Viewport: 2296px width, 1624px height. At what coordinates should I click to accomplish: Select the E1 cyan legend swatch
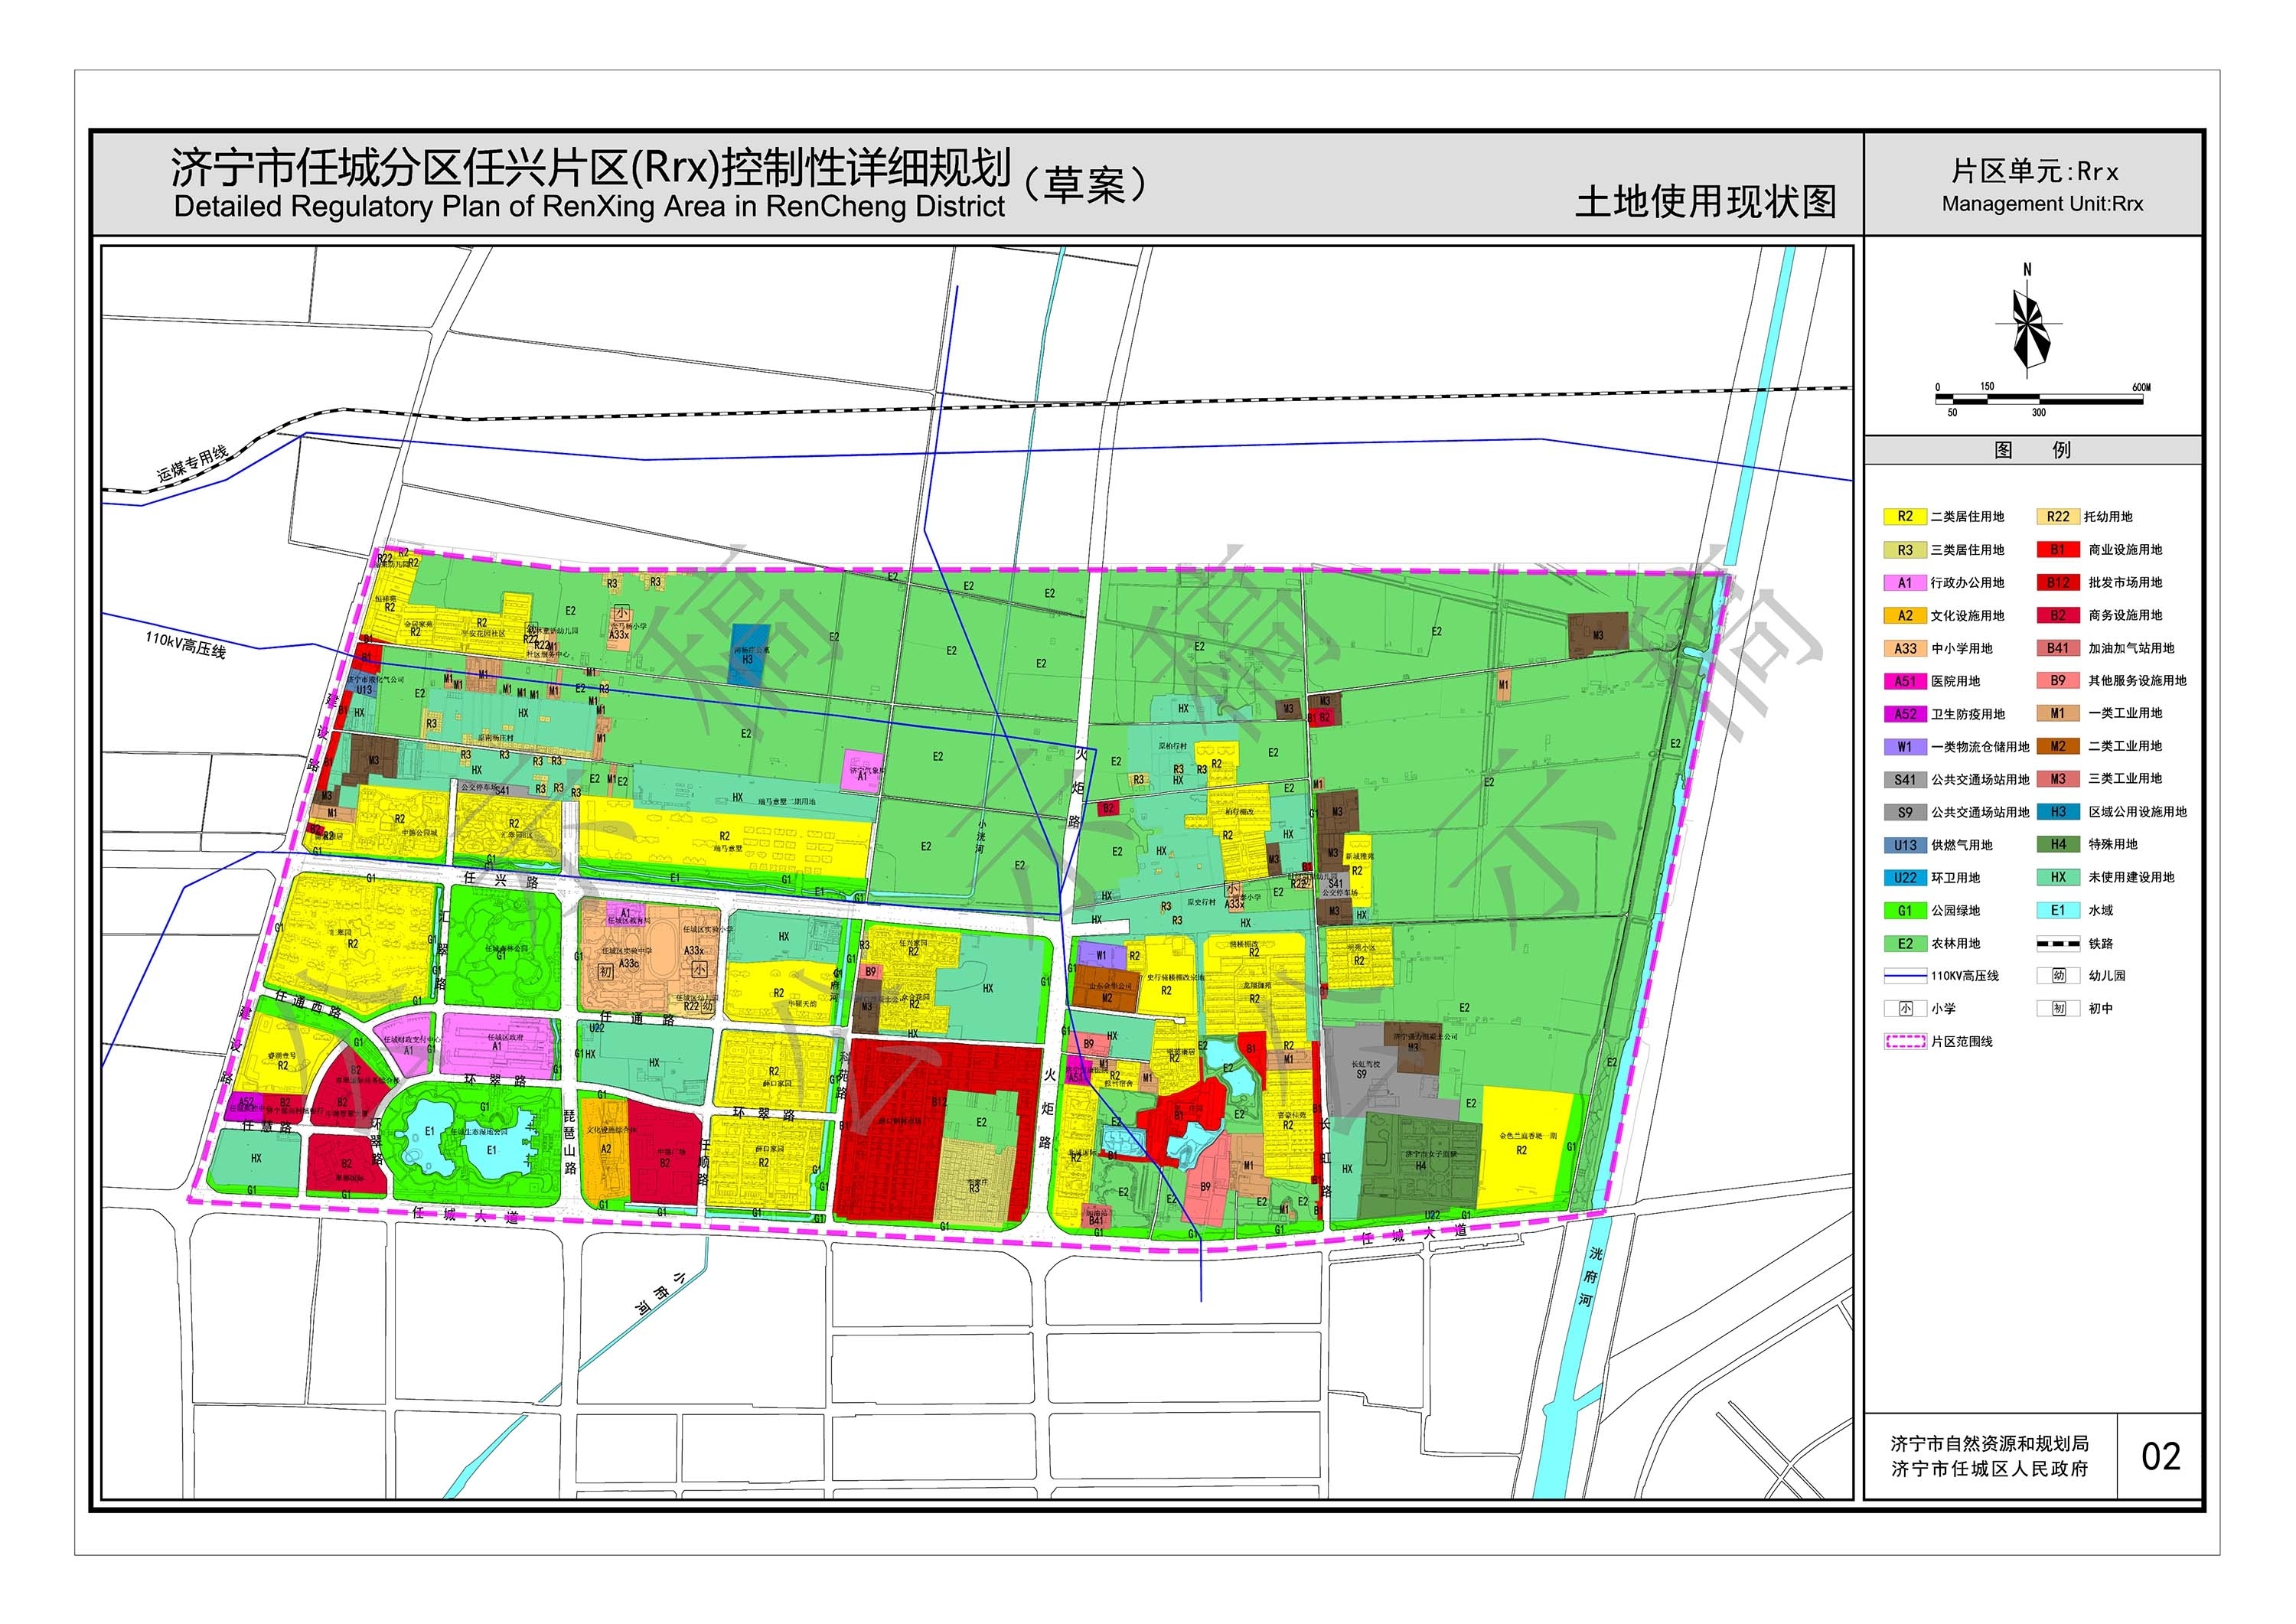click(2059, 911)
